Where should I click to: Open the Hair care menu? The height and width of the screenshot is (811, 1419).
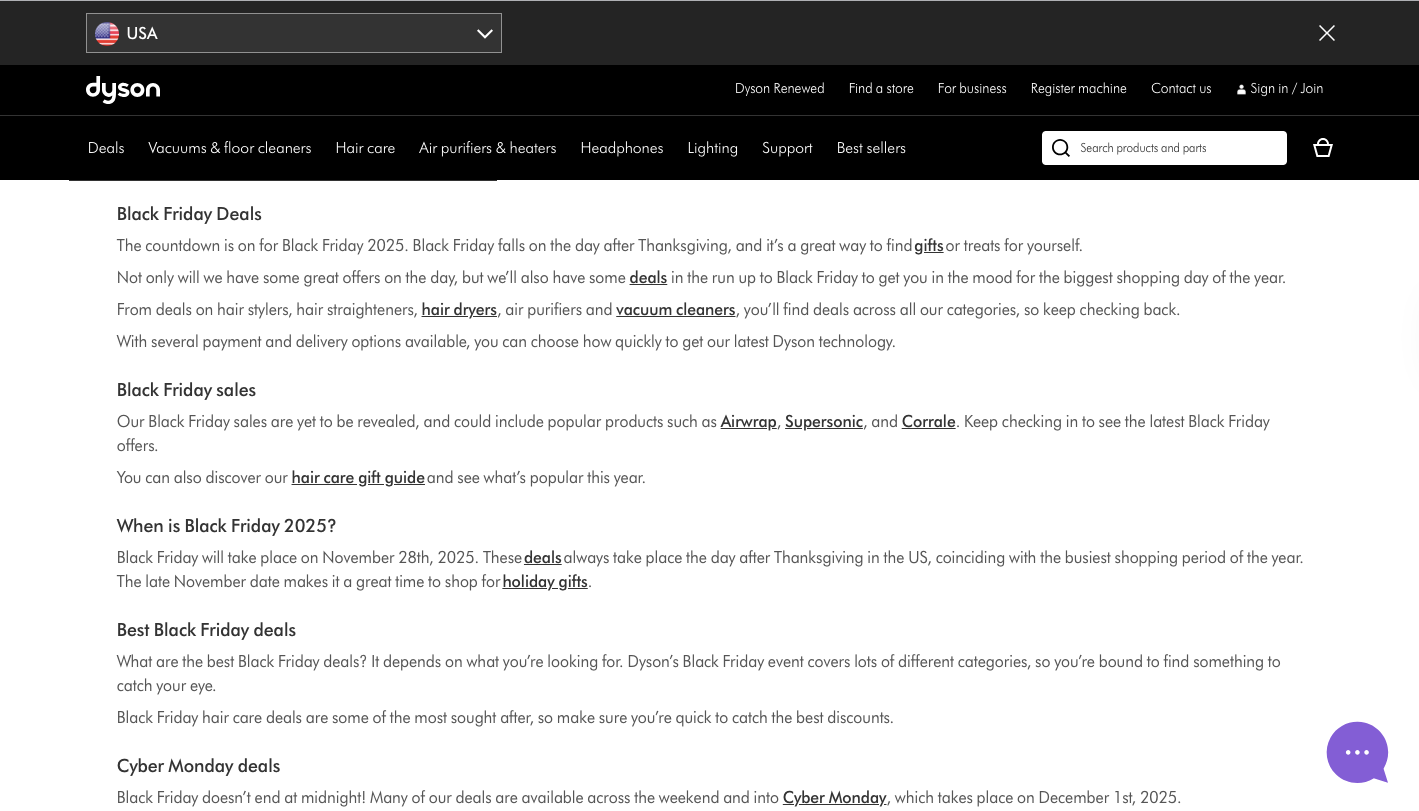(x=365, y=148)
